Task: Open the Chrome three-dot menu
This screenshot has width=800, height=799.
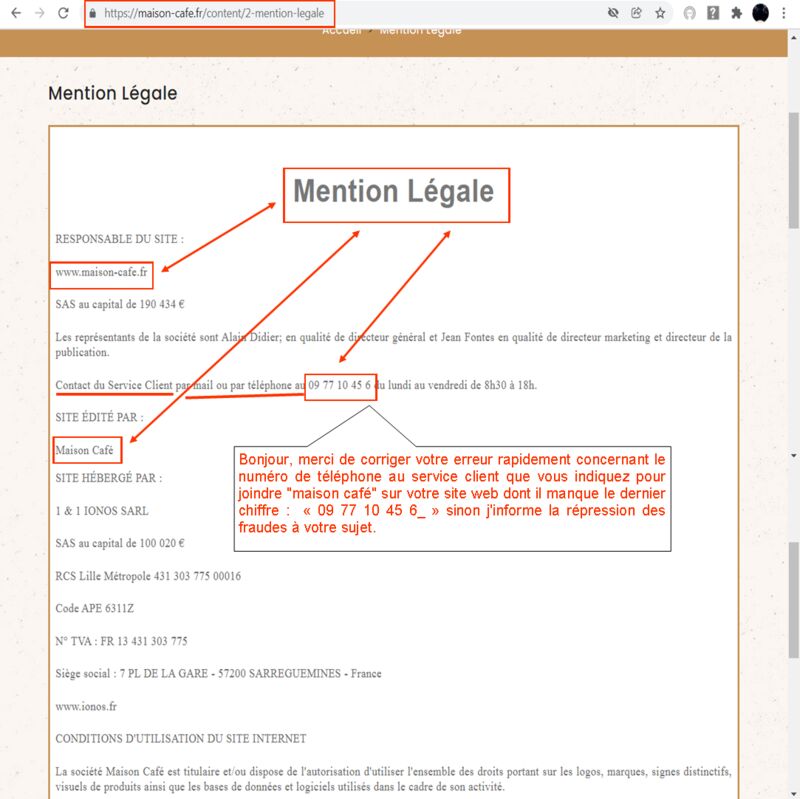Action: coord(784,13)
